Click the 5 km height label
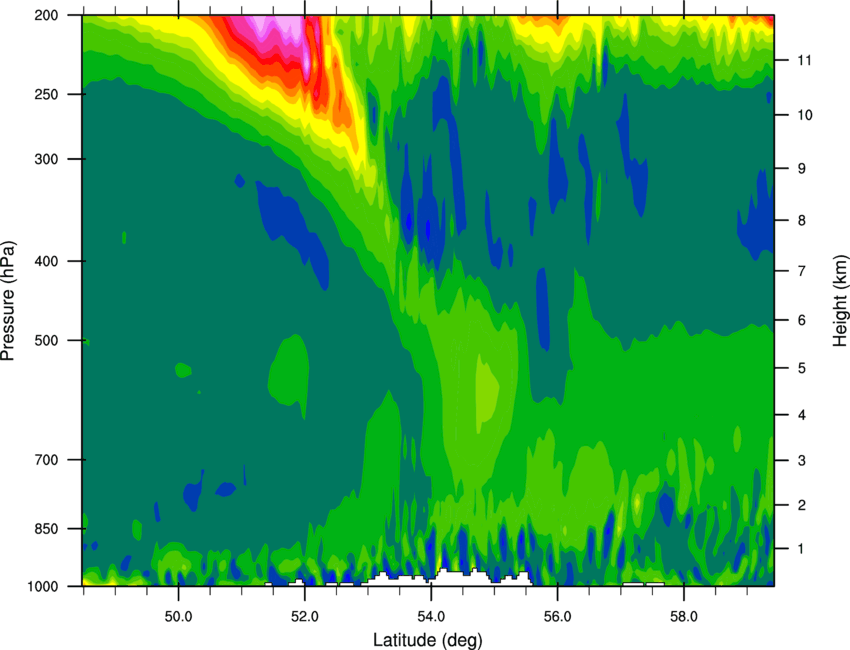The width and height of the screenshot is (850, 650). 802,368
